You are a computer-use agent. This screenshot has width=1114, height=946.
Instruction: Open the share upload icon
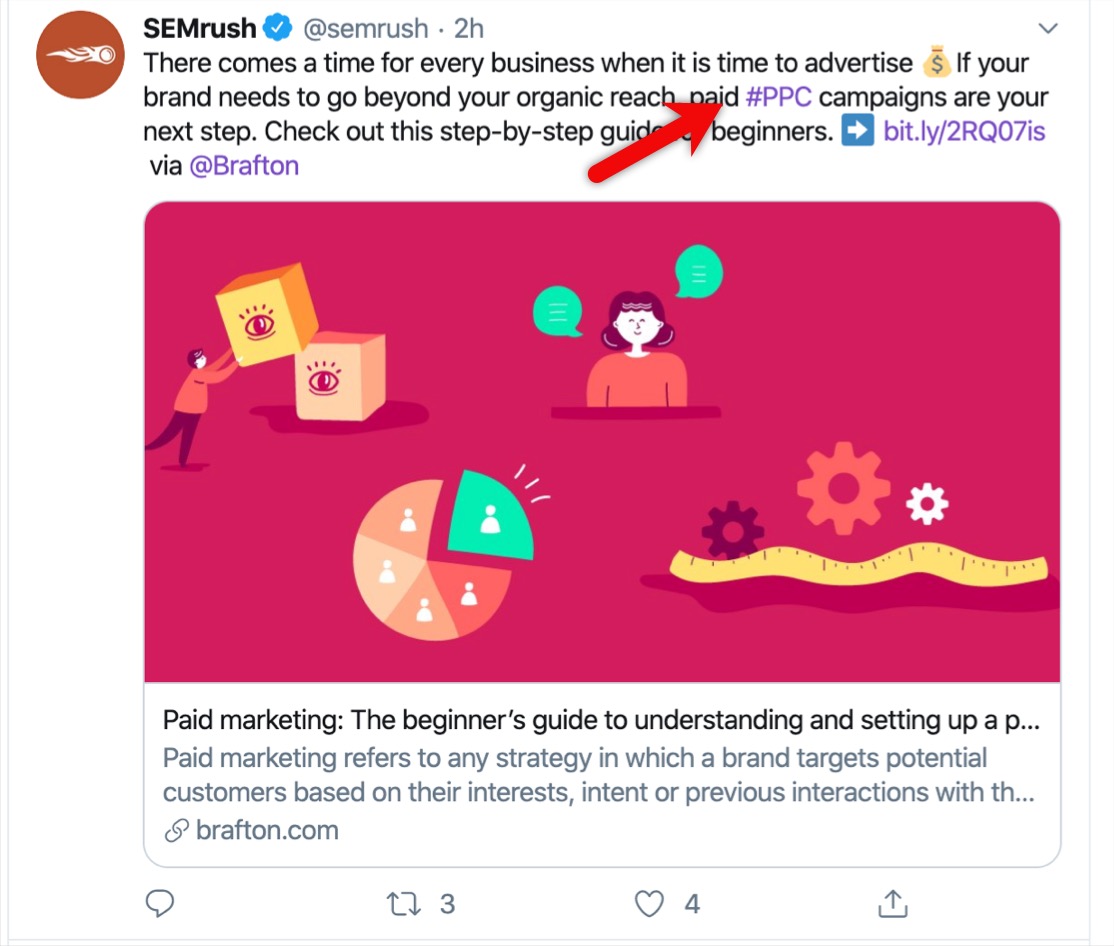coord(893,903)
